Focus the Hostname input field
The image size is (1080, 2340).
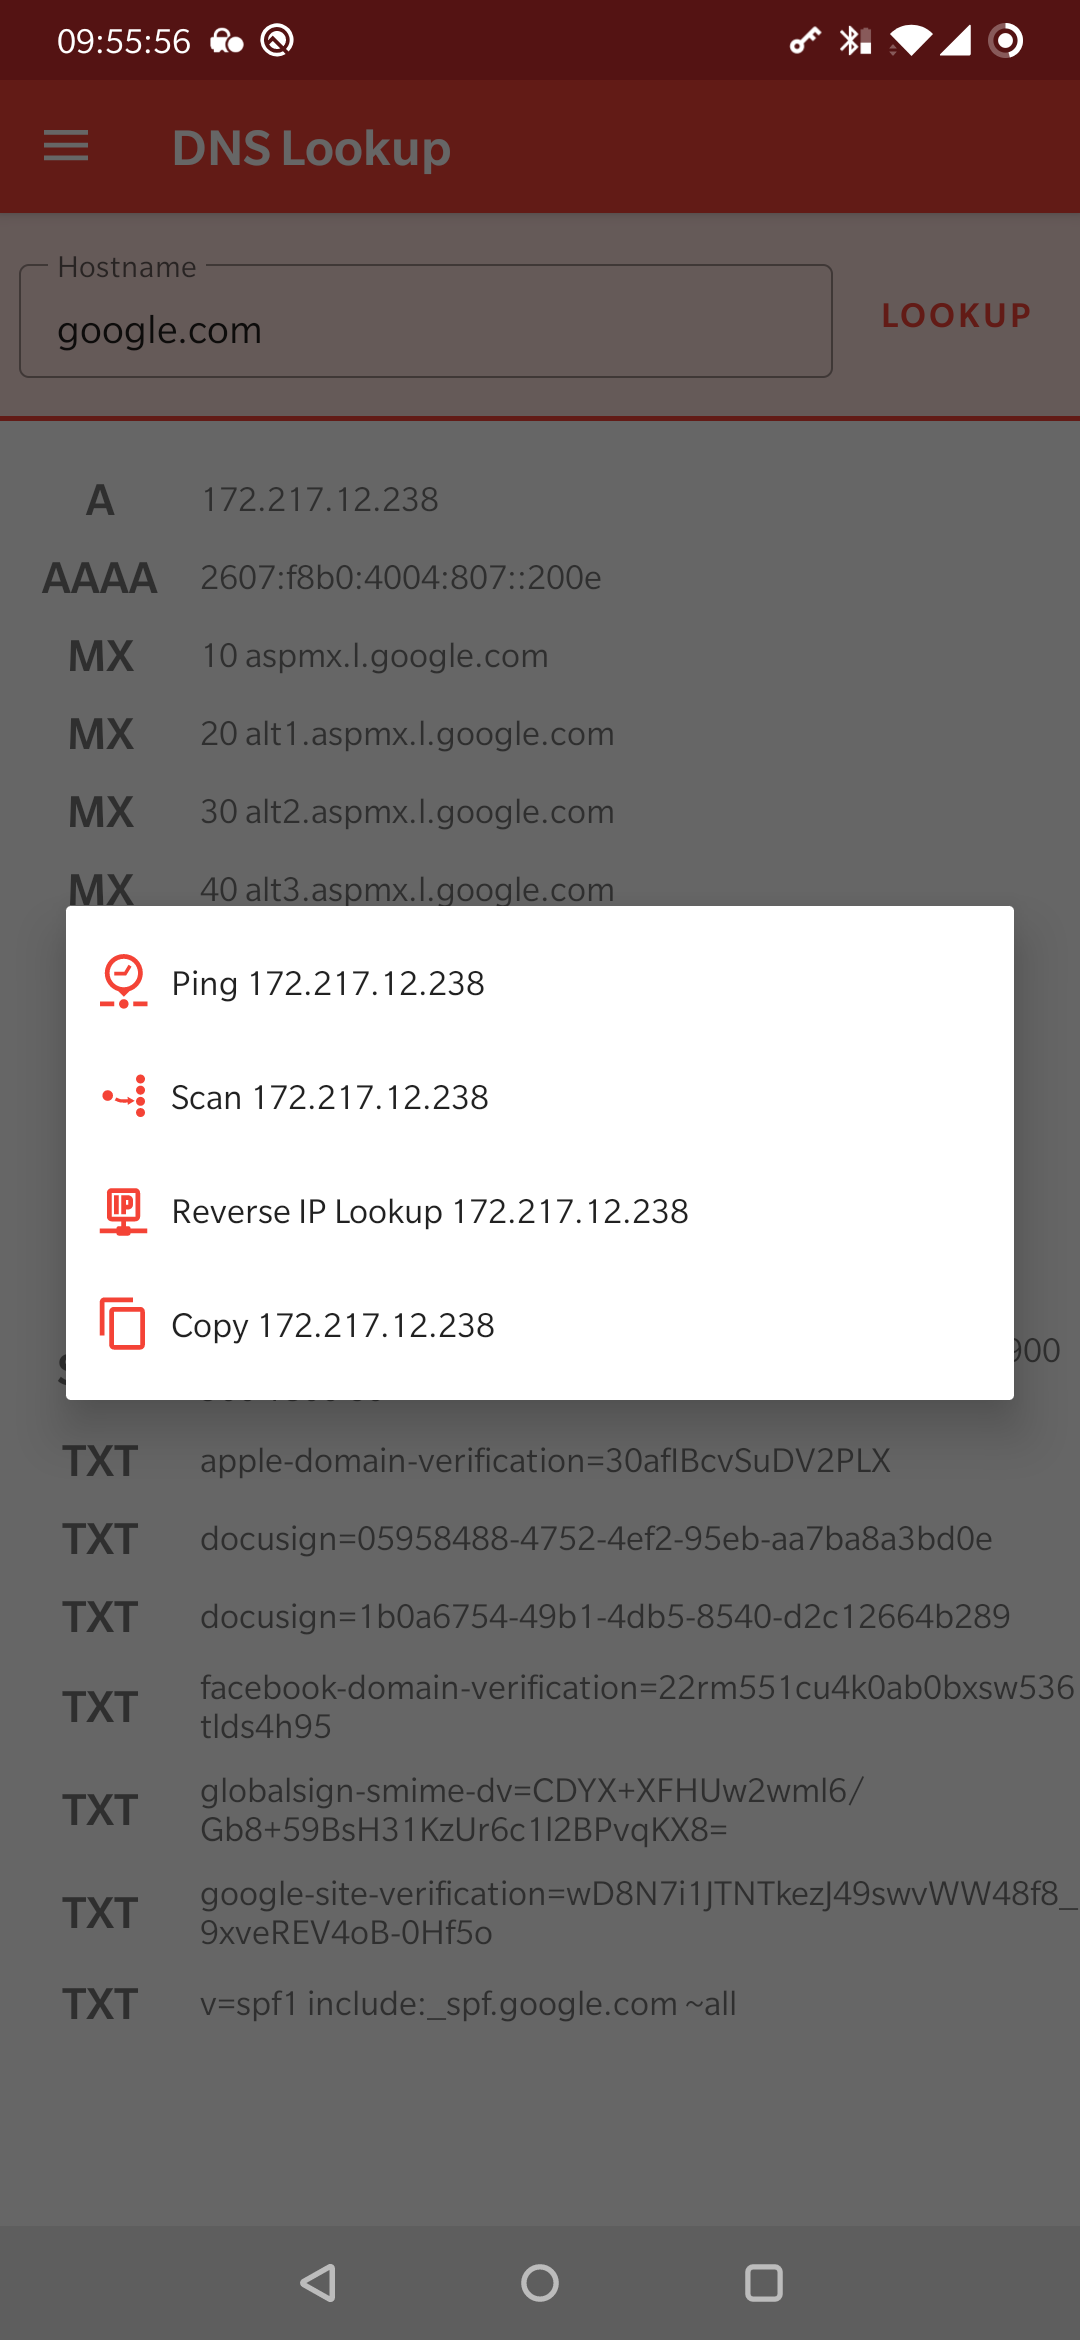click(426, 328)
